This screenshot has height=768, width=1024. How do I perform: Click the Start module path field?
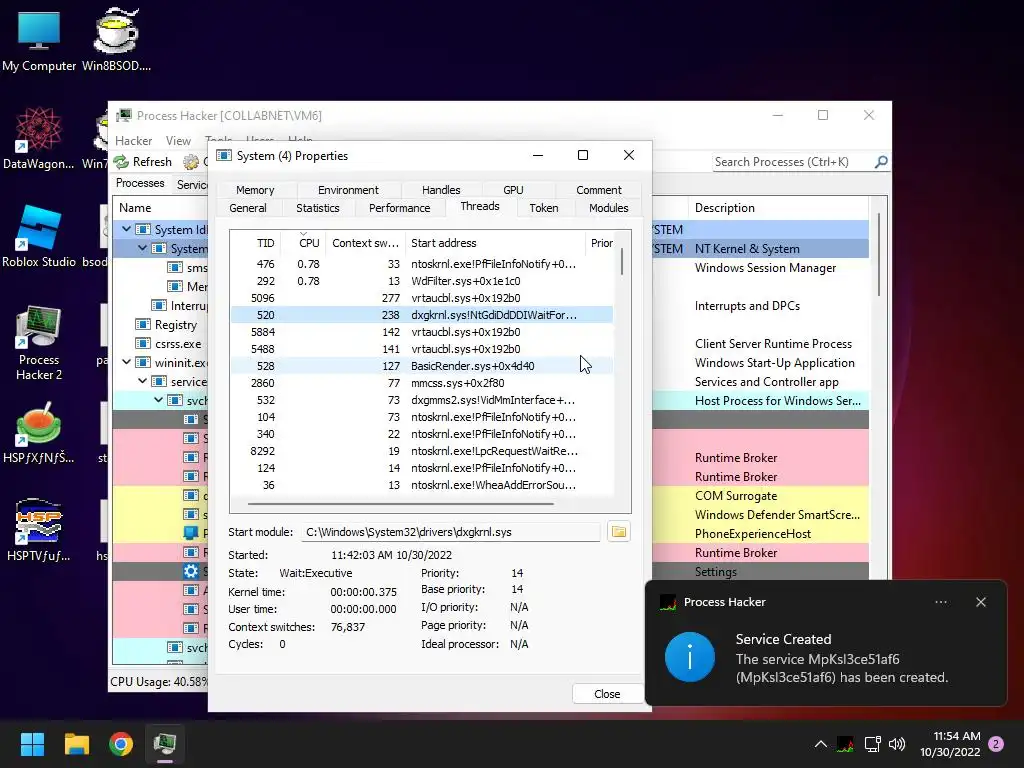pyautogui.click(x=450, y=532)
